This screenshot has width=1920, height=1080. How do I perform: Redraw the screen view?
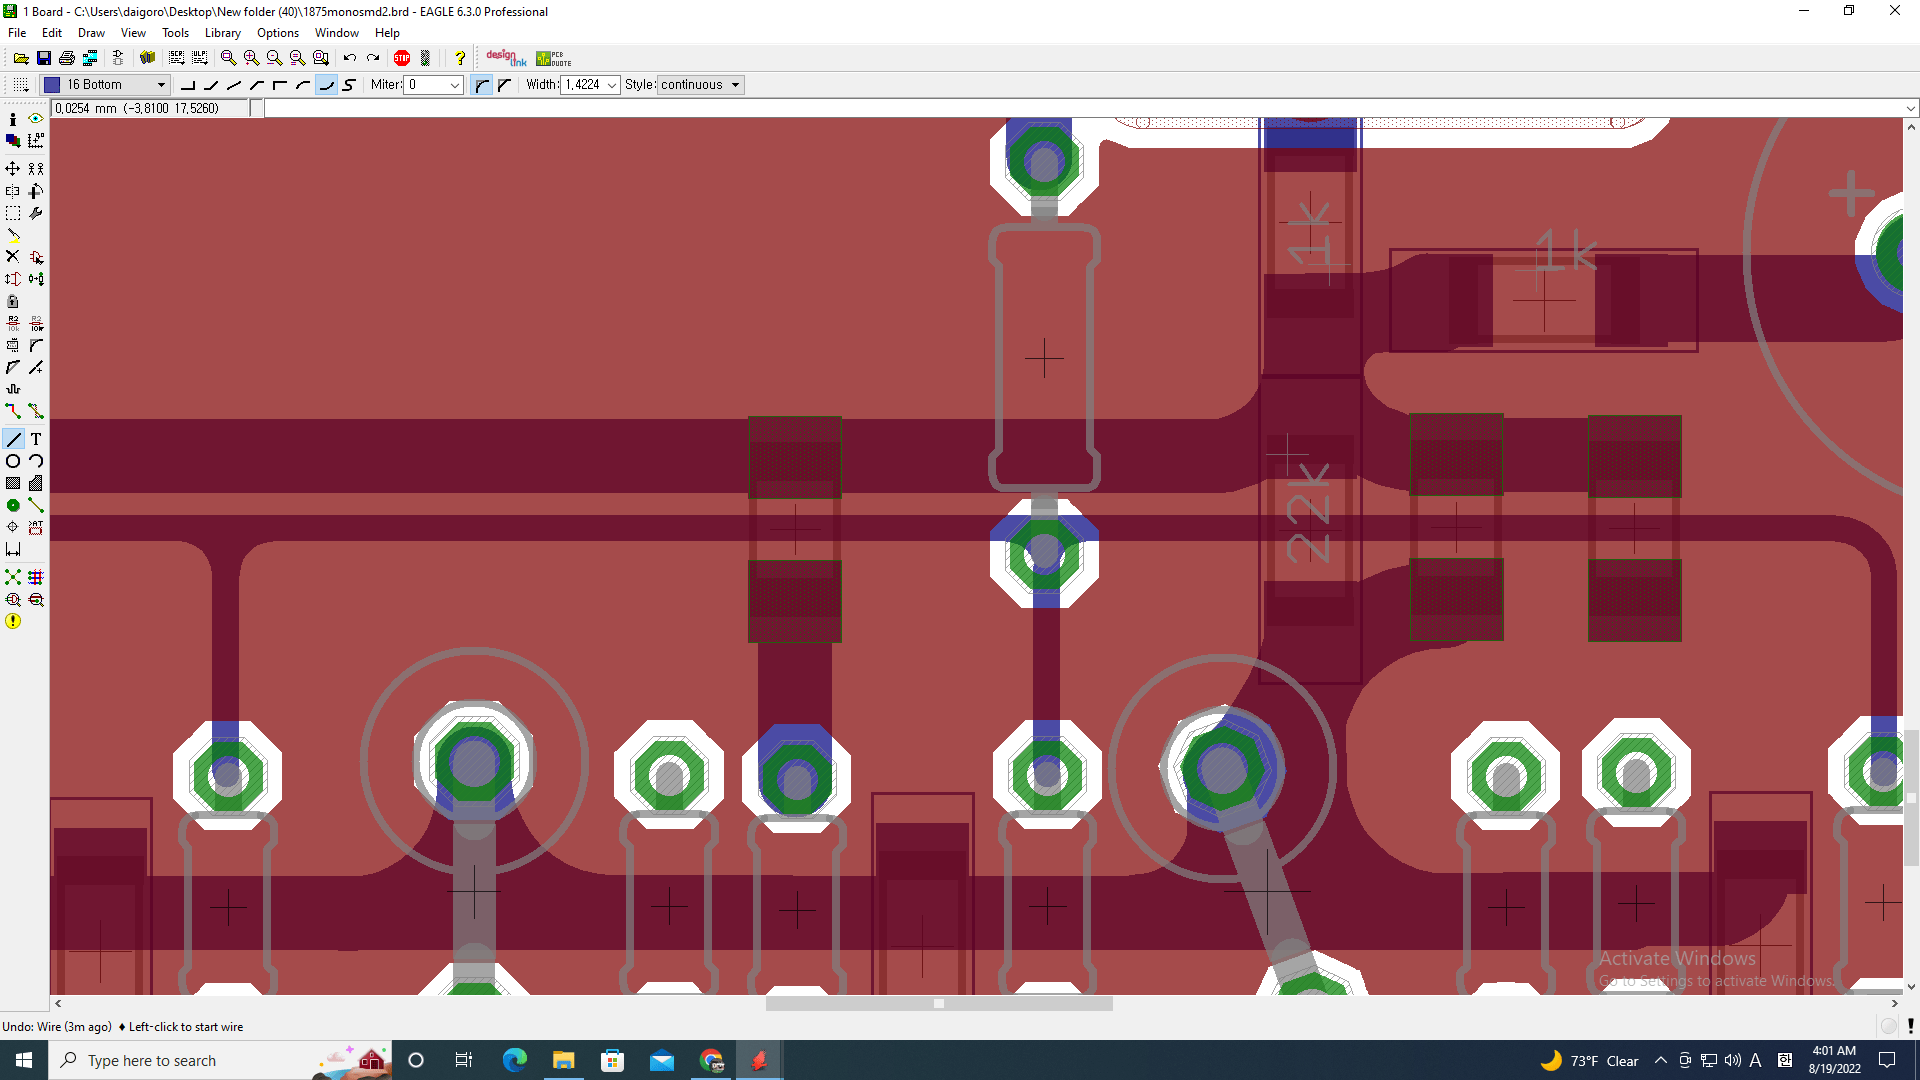(297, 58)
